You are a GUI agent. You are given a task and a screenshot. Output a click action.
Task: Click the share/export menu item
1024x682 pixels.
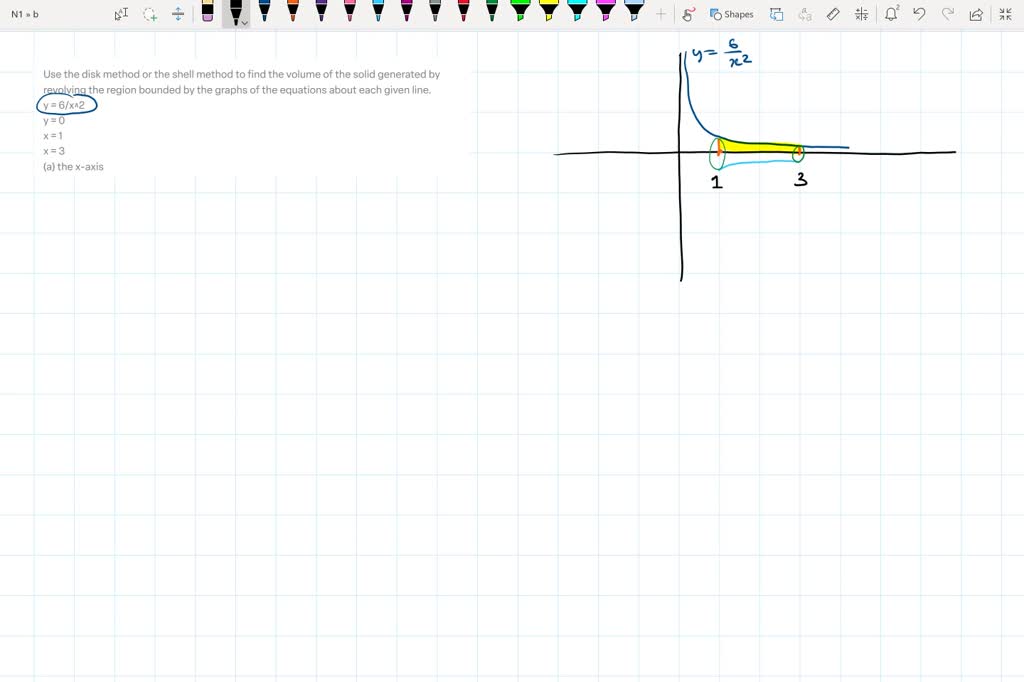[x=974, y=14]
